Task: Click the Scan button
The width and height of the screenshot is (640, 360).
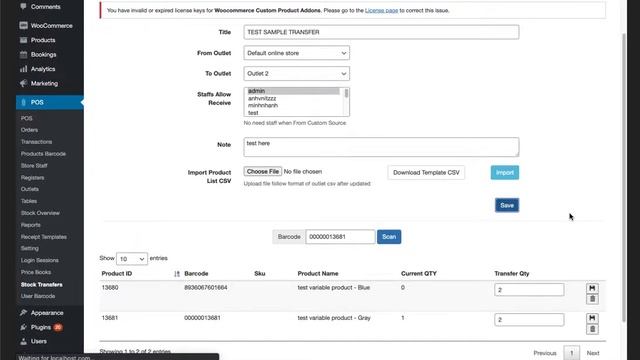Action: [389, 237]
